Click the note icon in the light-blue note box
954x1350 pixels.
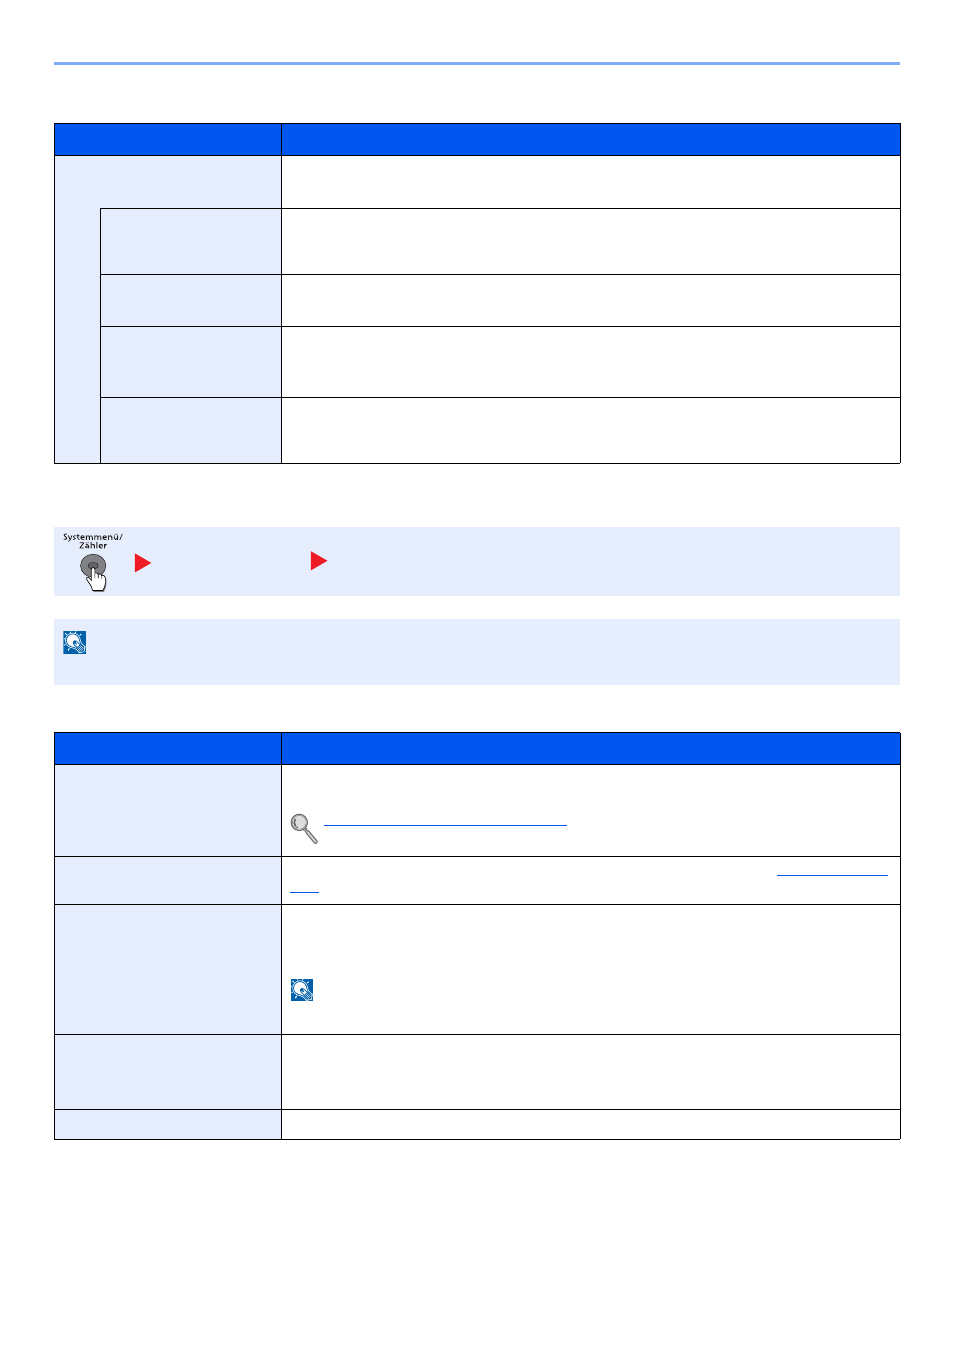pos(75,642)
